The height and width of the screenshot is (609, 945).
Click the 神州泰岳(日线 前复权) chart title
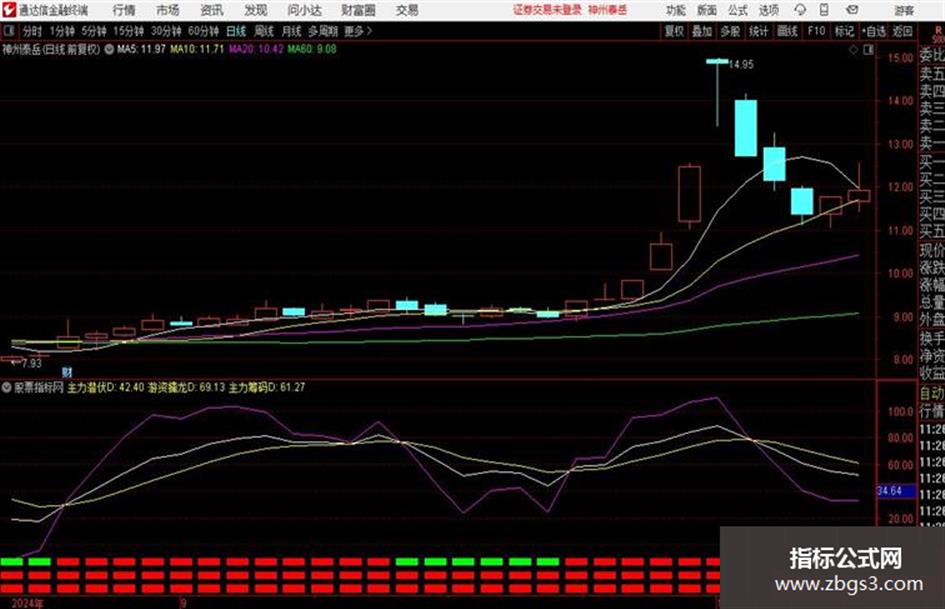(51, 49)
